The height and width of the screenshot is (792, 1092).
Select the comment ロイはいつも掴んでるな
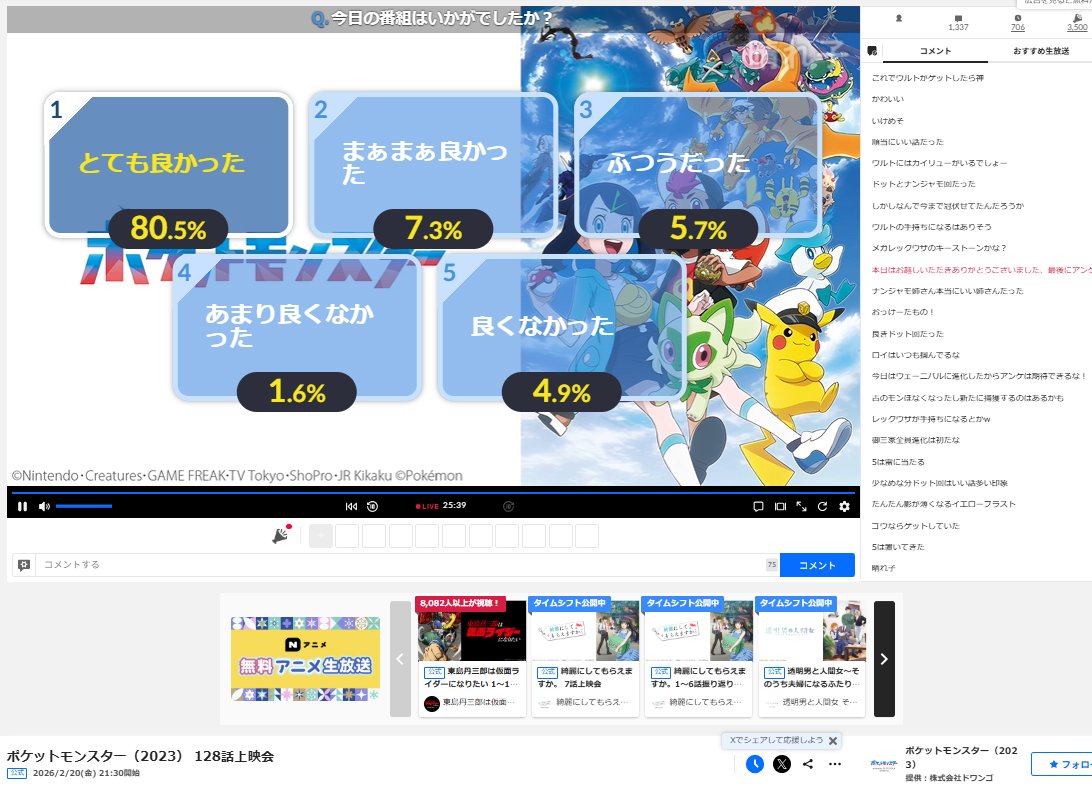pos(915,355)
